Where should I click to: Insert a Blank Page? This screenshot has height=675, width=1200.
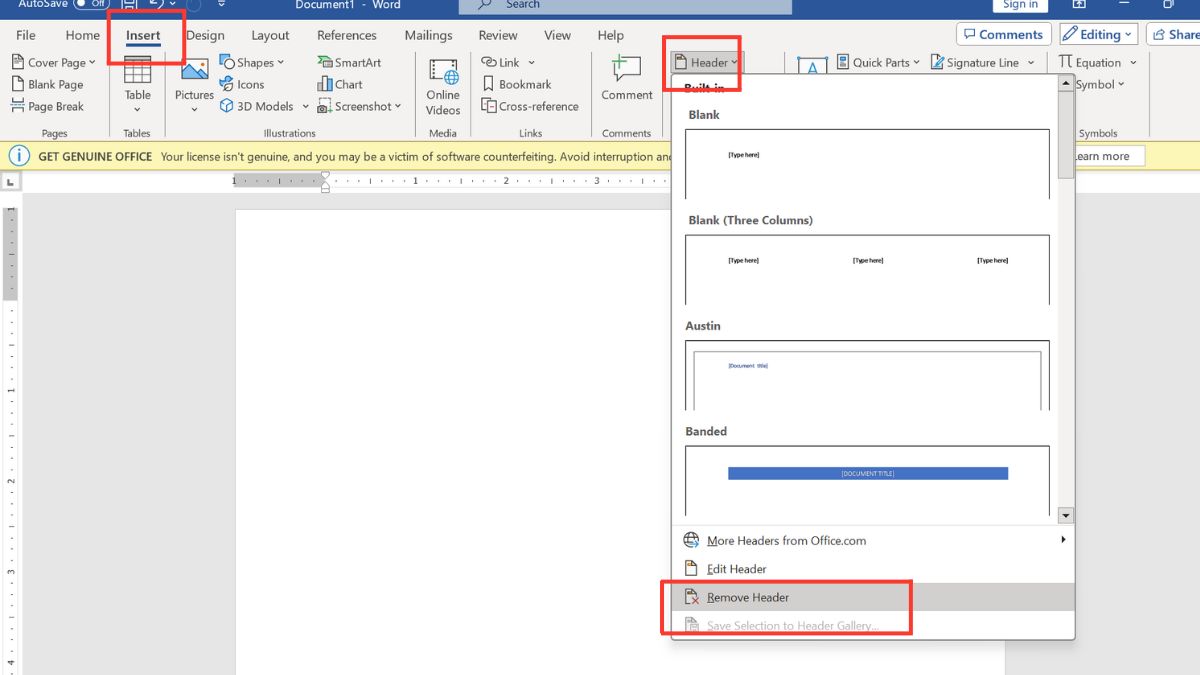47,84
